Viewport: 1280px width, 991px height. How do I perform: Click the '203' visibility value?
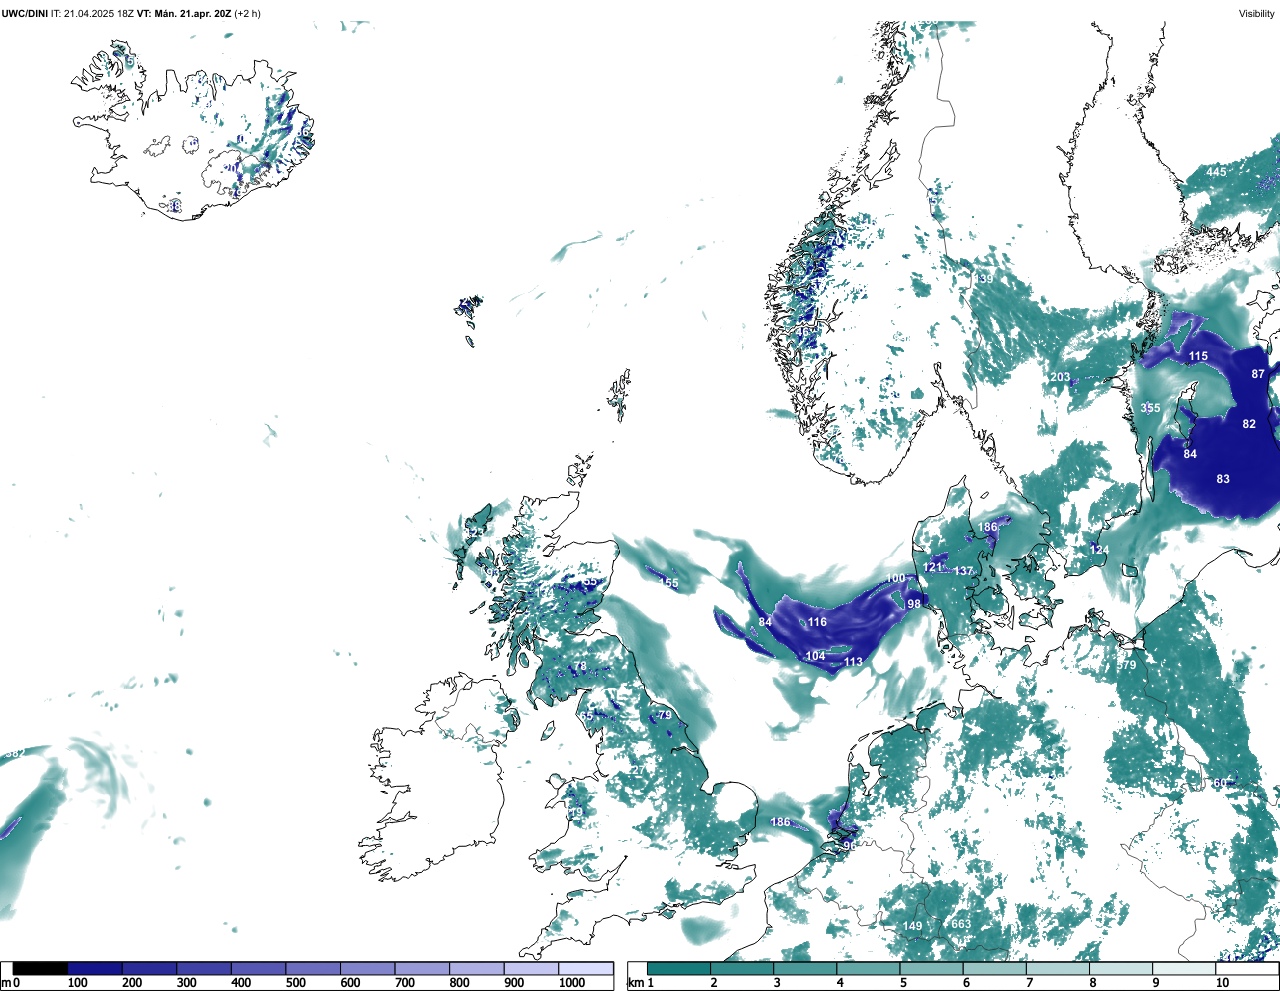(1060, 377)
